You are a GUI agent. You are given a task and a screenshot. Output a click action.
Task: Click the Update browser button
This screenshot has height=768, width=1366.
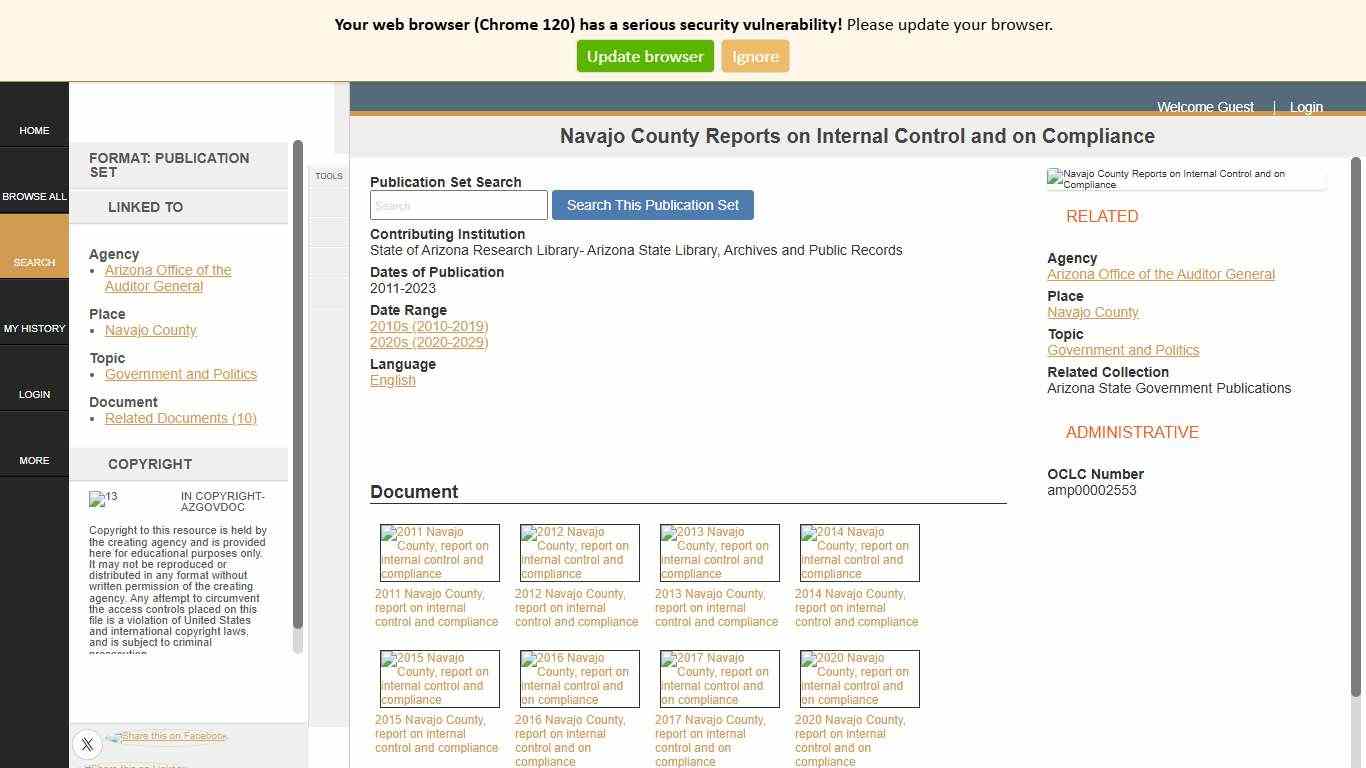pos(644,56)
